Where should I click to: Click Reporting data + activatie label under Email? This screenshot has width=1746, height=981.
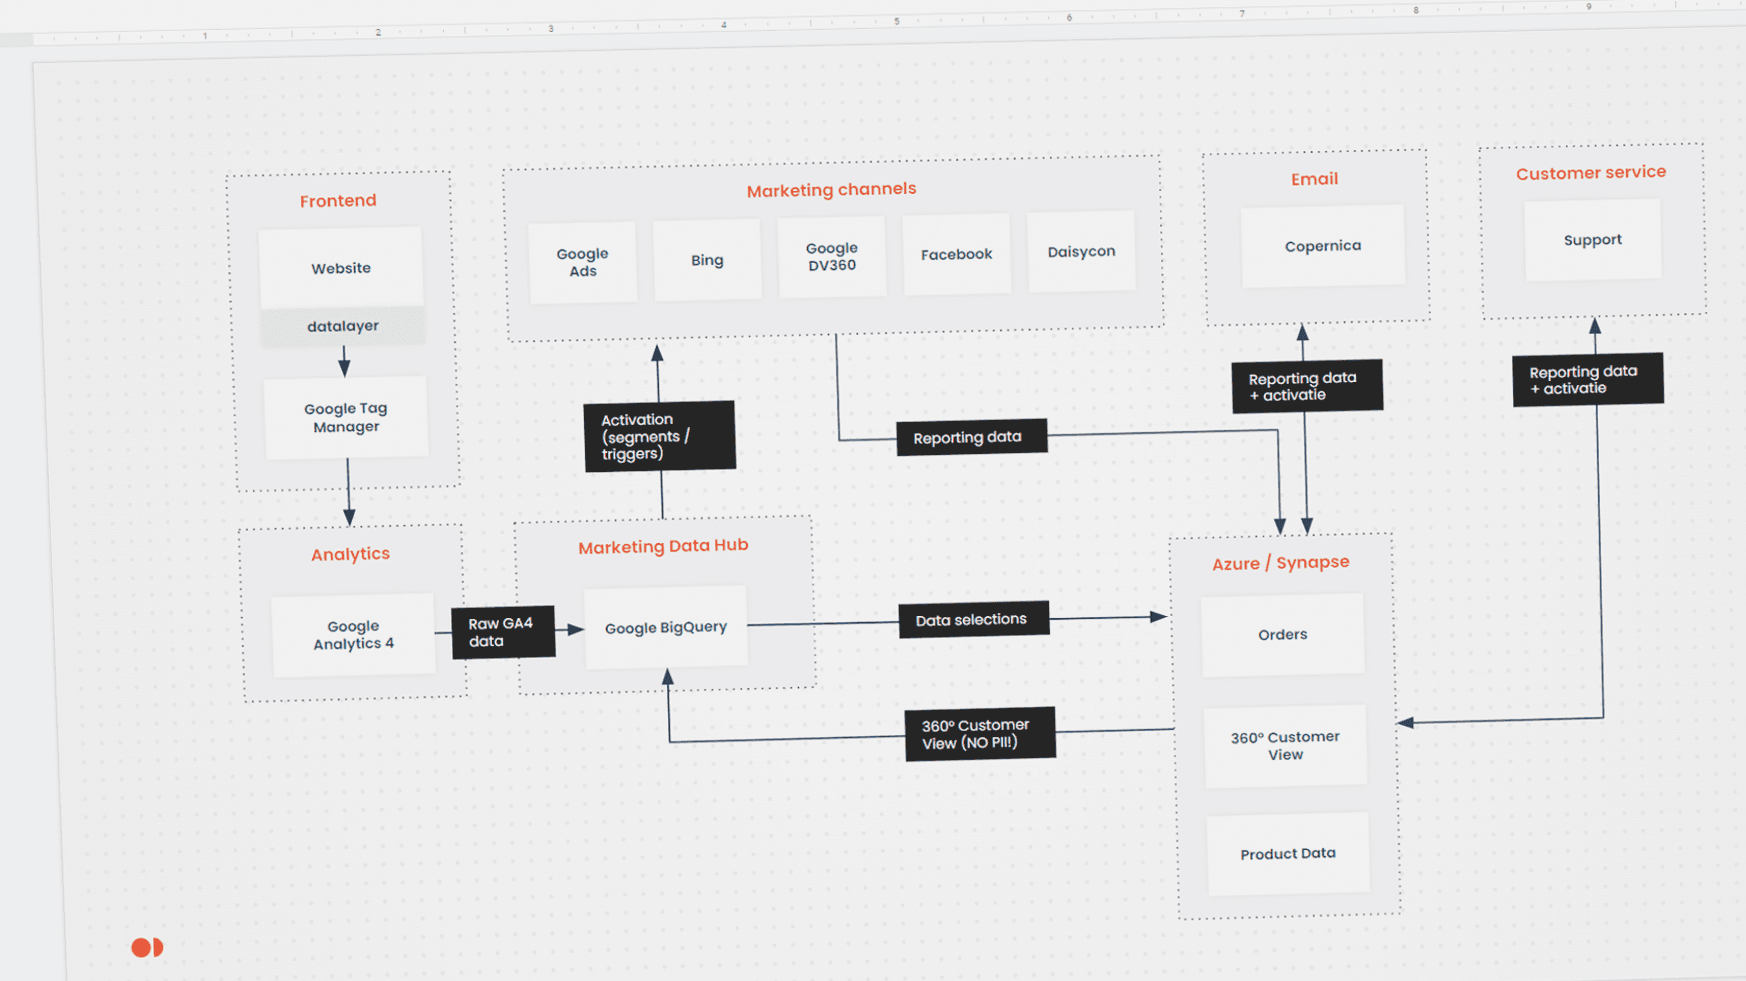pos(1308,386)
